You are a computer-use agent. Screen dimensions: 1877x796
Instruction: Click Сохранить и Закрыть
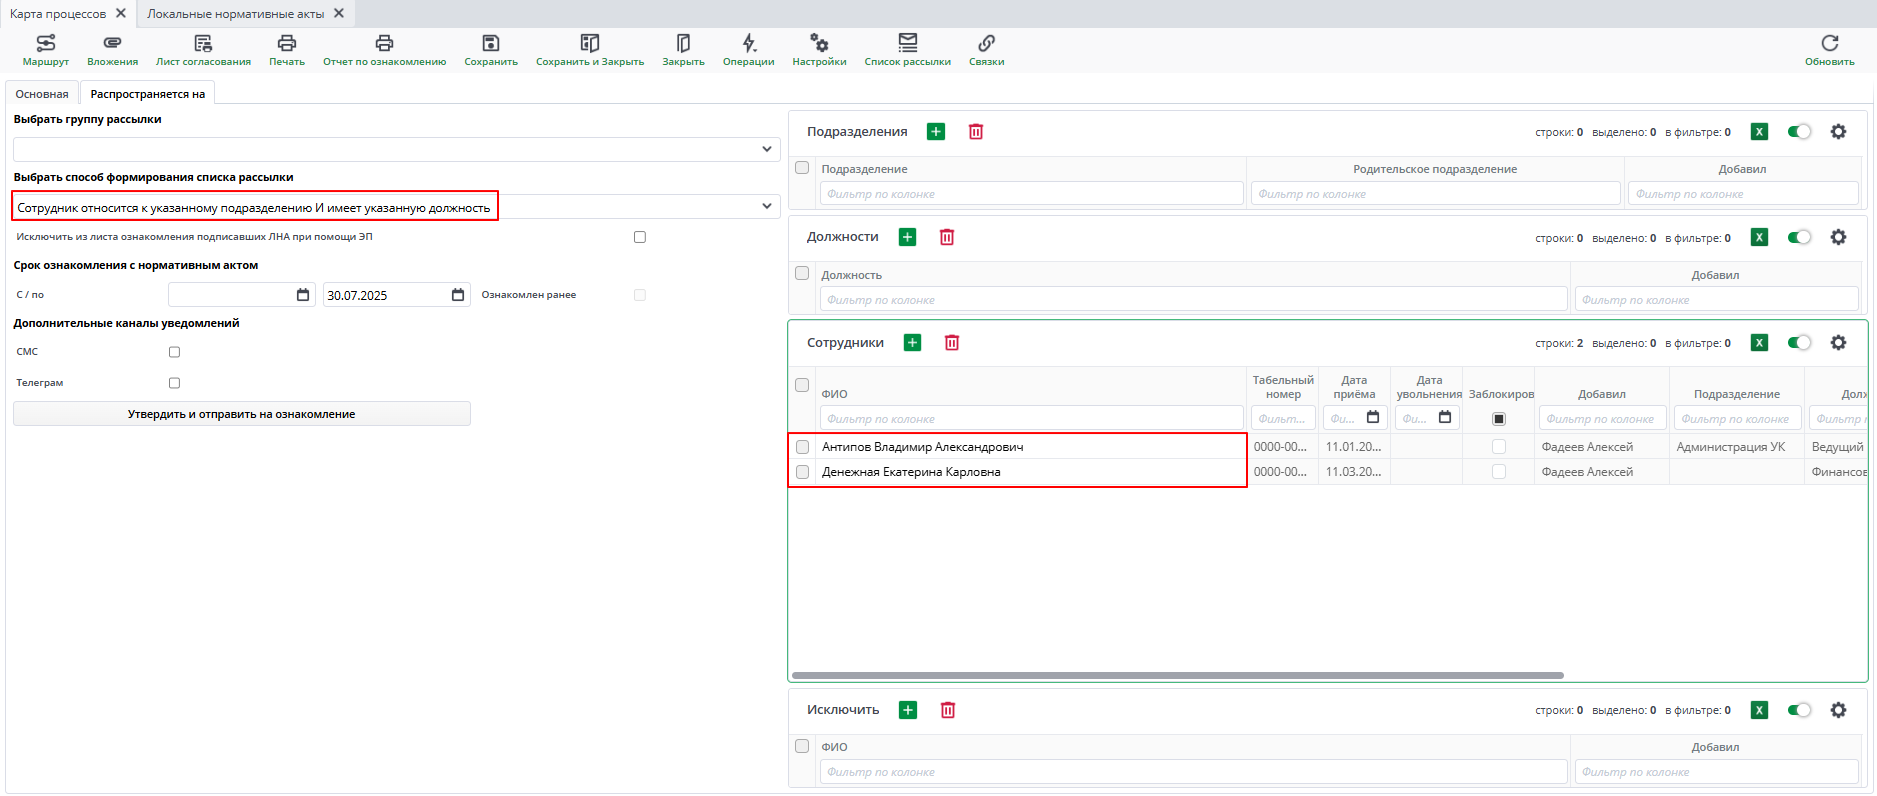[590, 49]
